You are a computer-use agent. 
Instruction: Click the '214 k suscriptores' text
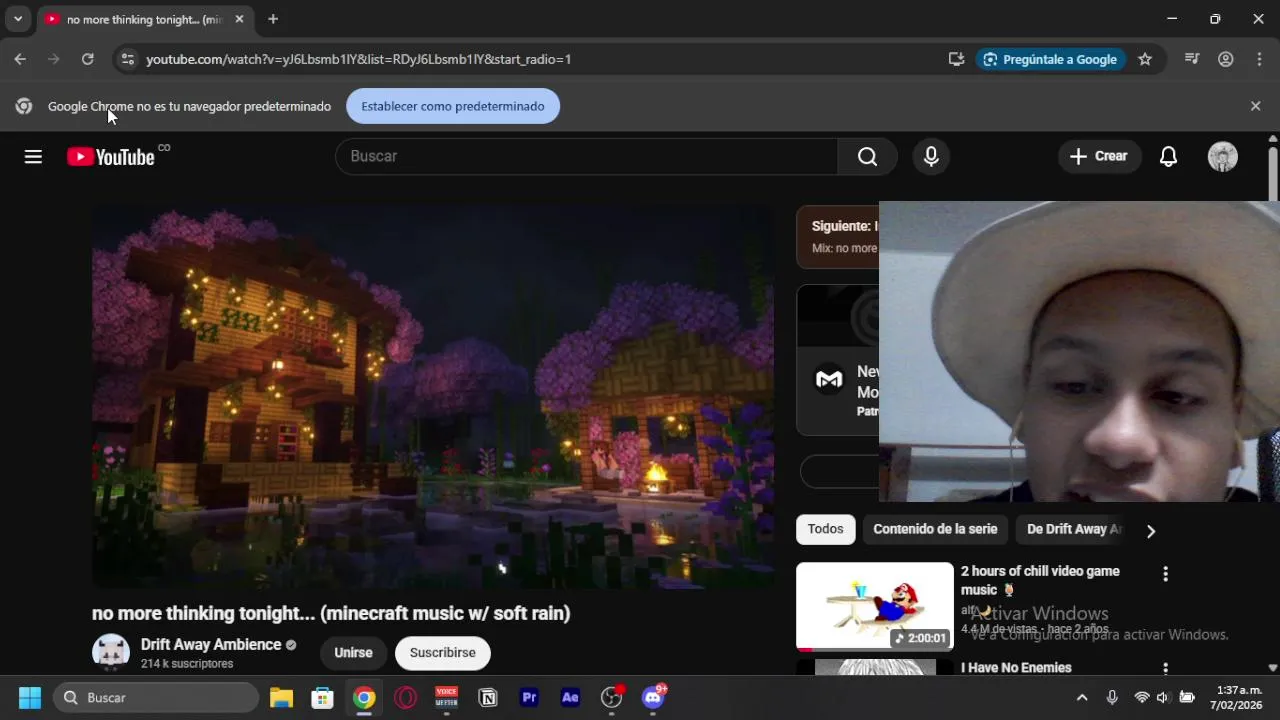pos(187,664)
